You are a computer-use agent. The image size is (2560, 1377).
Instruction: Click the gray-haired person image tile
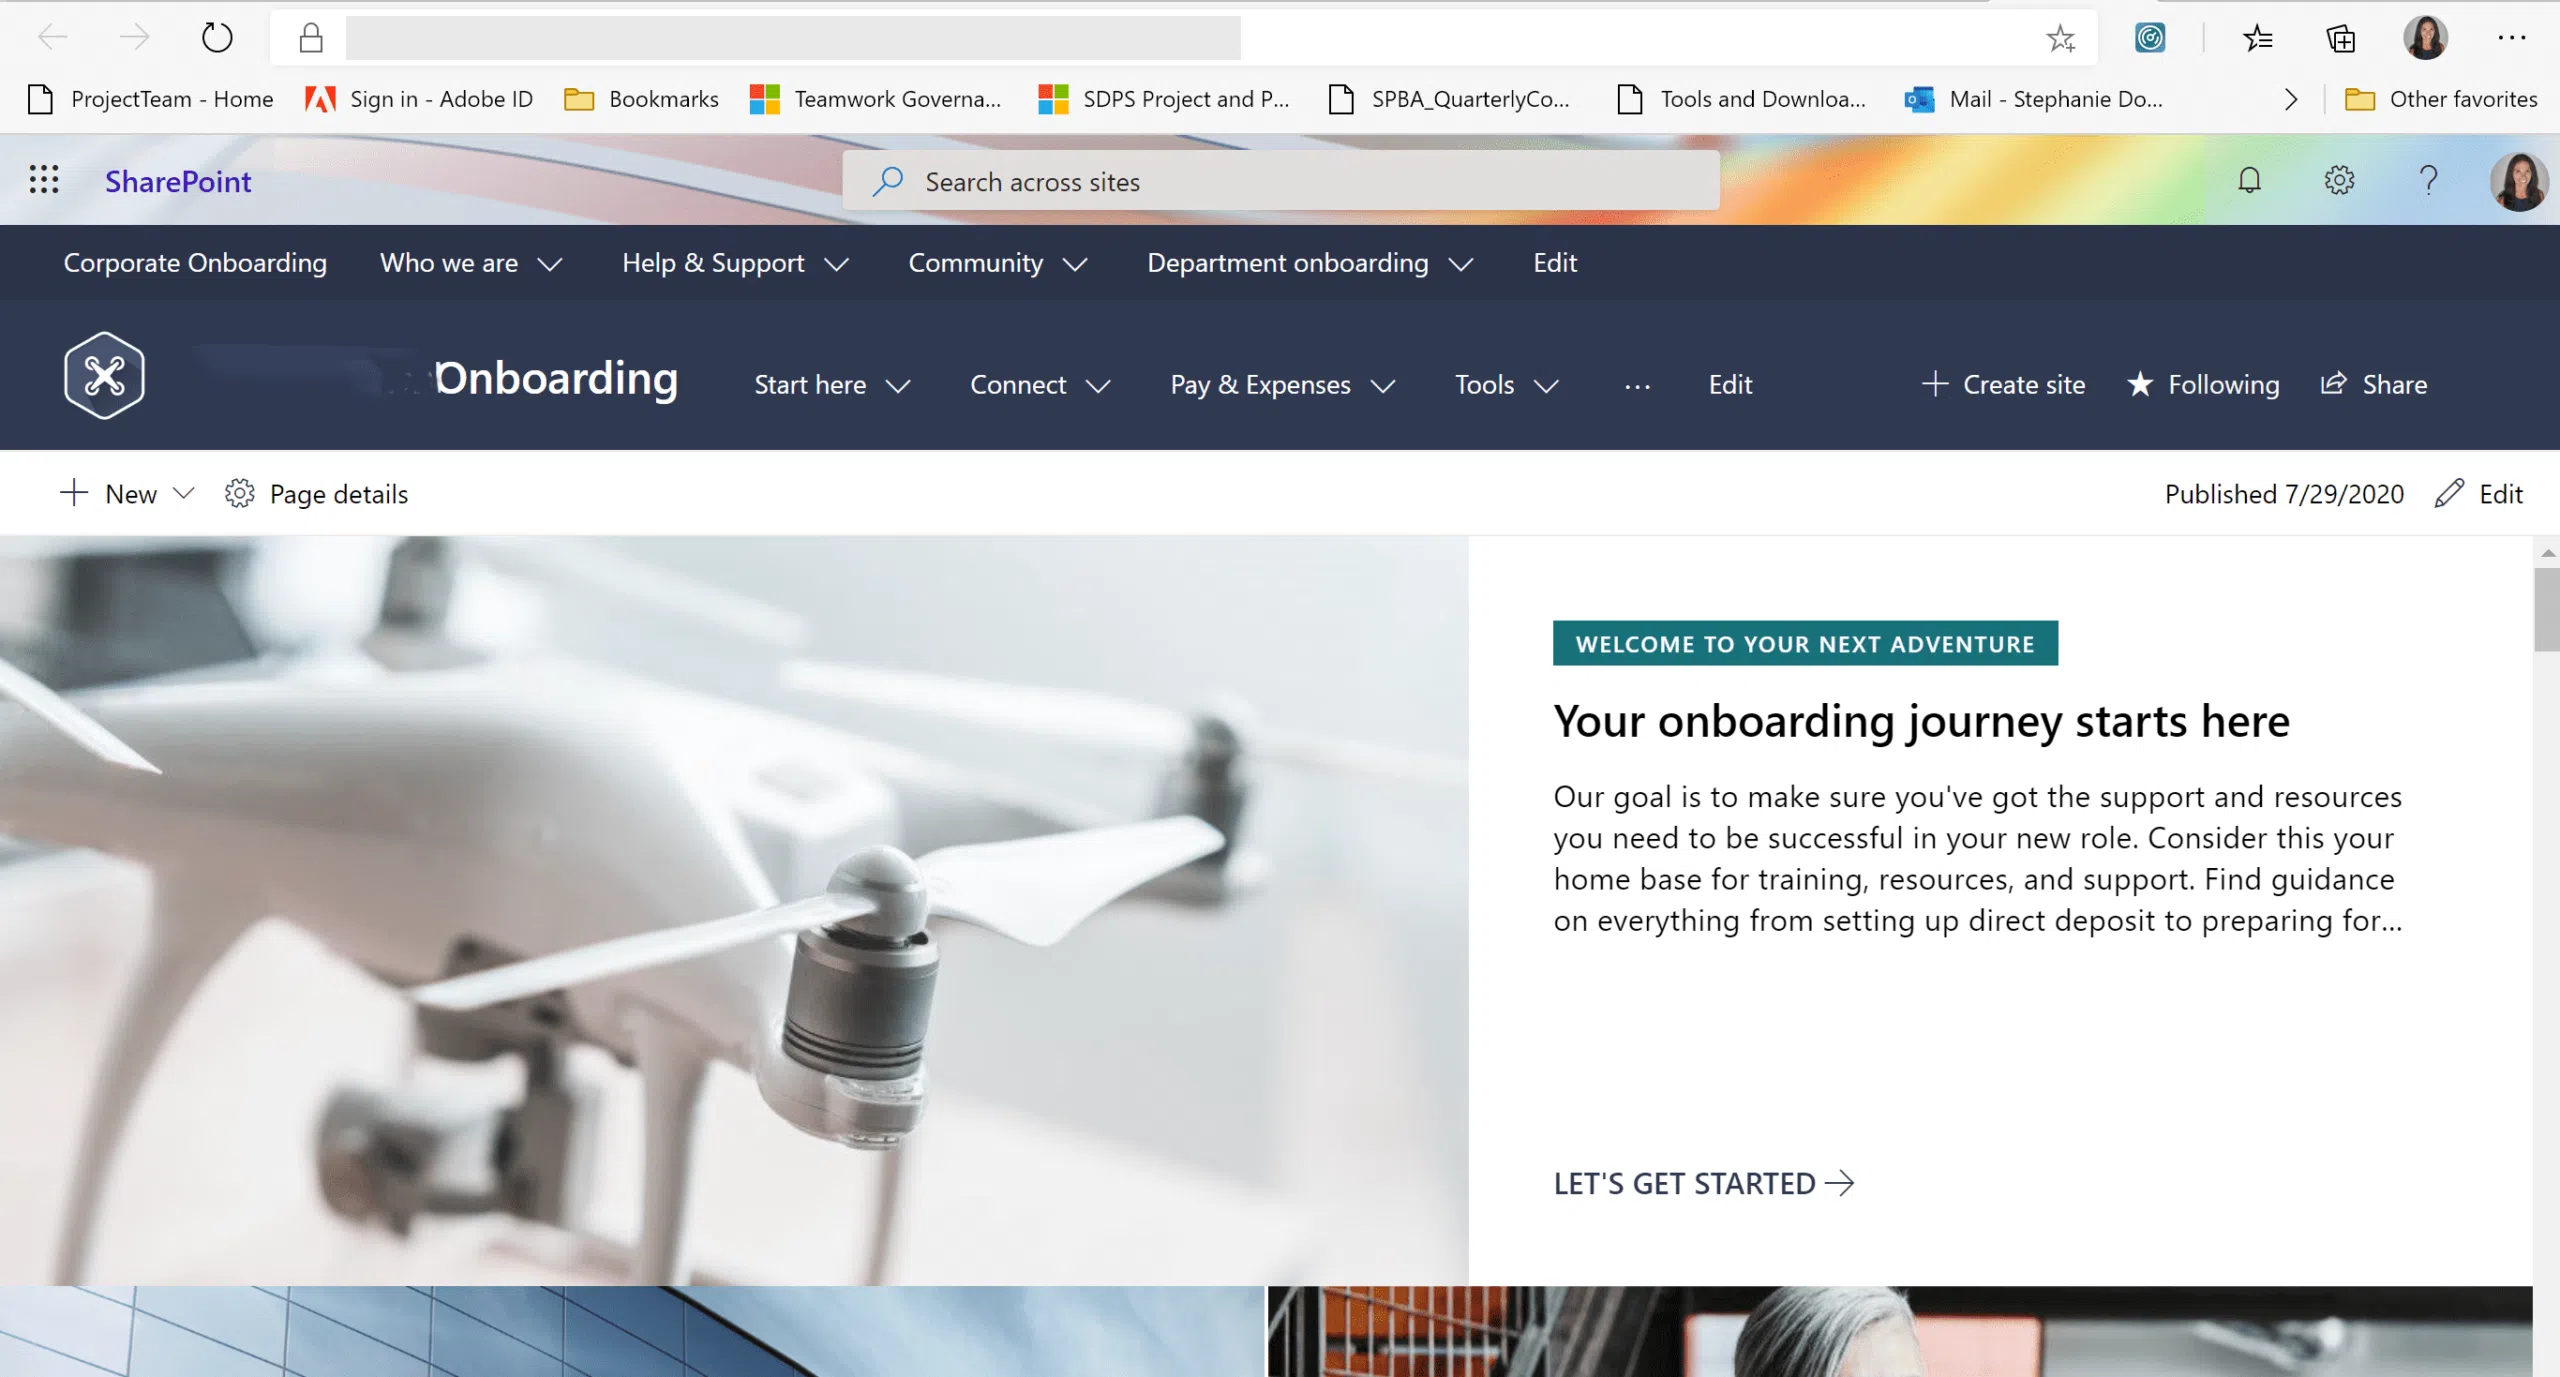coord(1900,1331)
